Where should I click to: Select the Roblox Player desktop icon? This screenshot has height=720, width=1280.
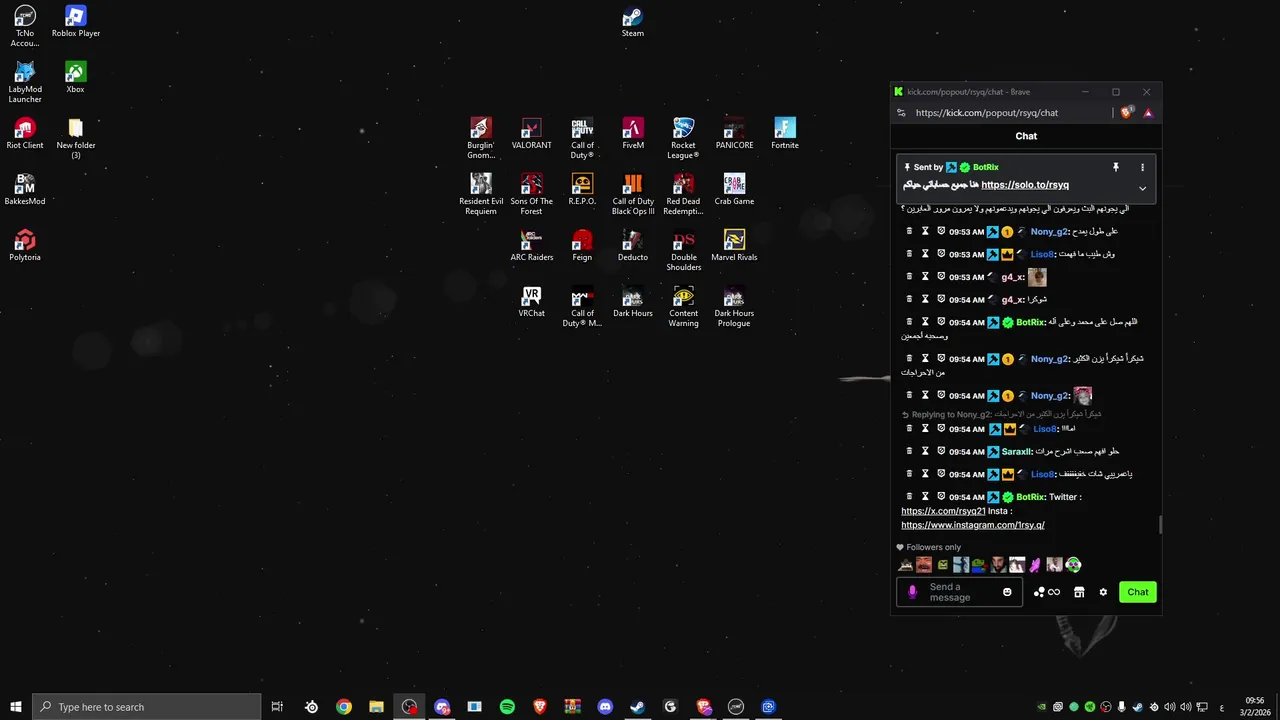(x=76, y=22)
